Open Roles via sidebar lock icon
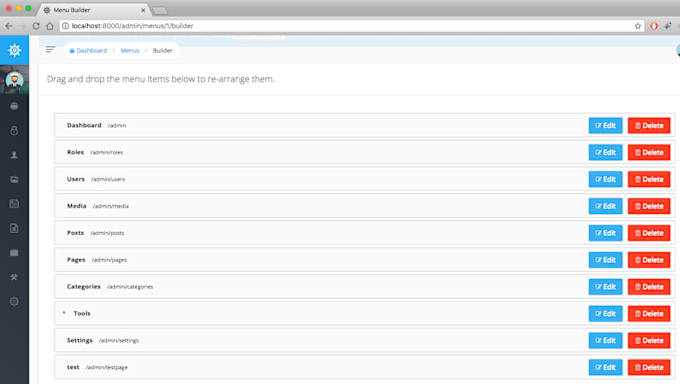The width and height of the screenshot is (680, 384). 14,130
